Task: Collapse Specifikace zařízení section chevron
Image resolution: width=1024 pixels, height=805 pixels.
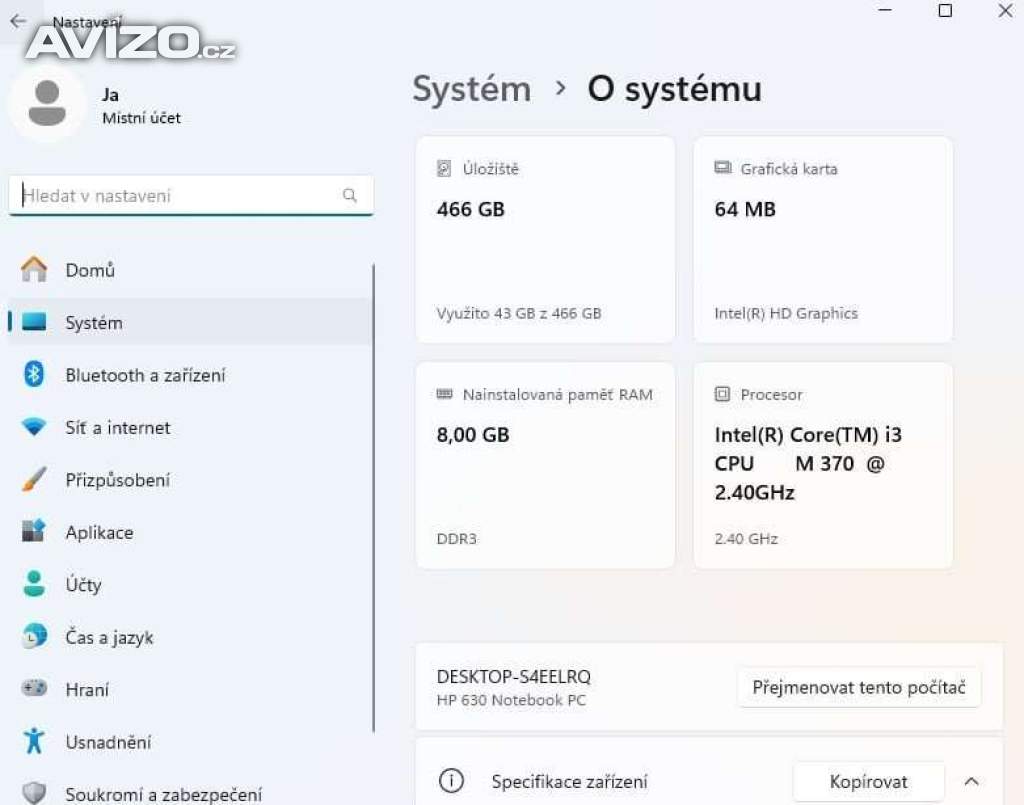Action: tap(972, 781)
